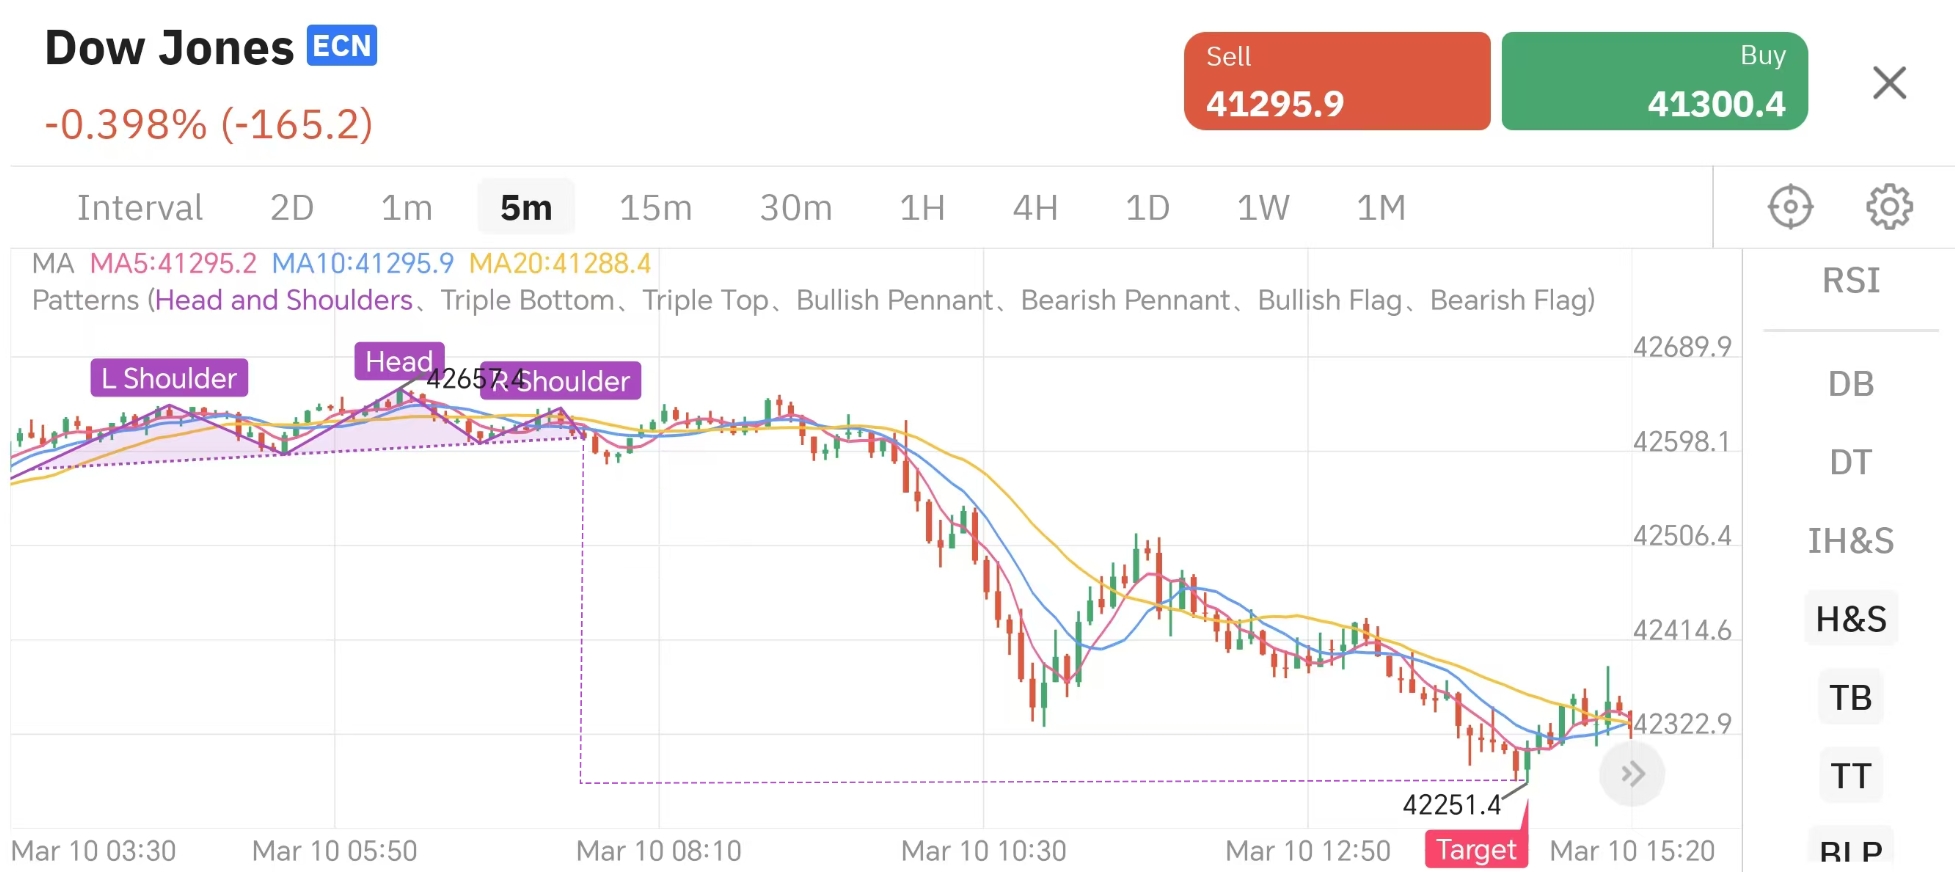The width and height of the screenshot is (1955, 872).
Task: Close the Dow Jones chart panel
Action: [1889, 83]
